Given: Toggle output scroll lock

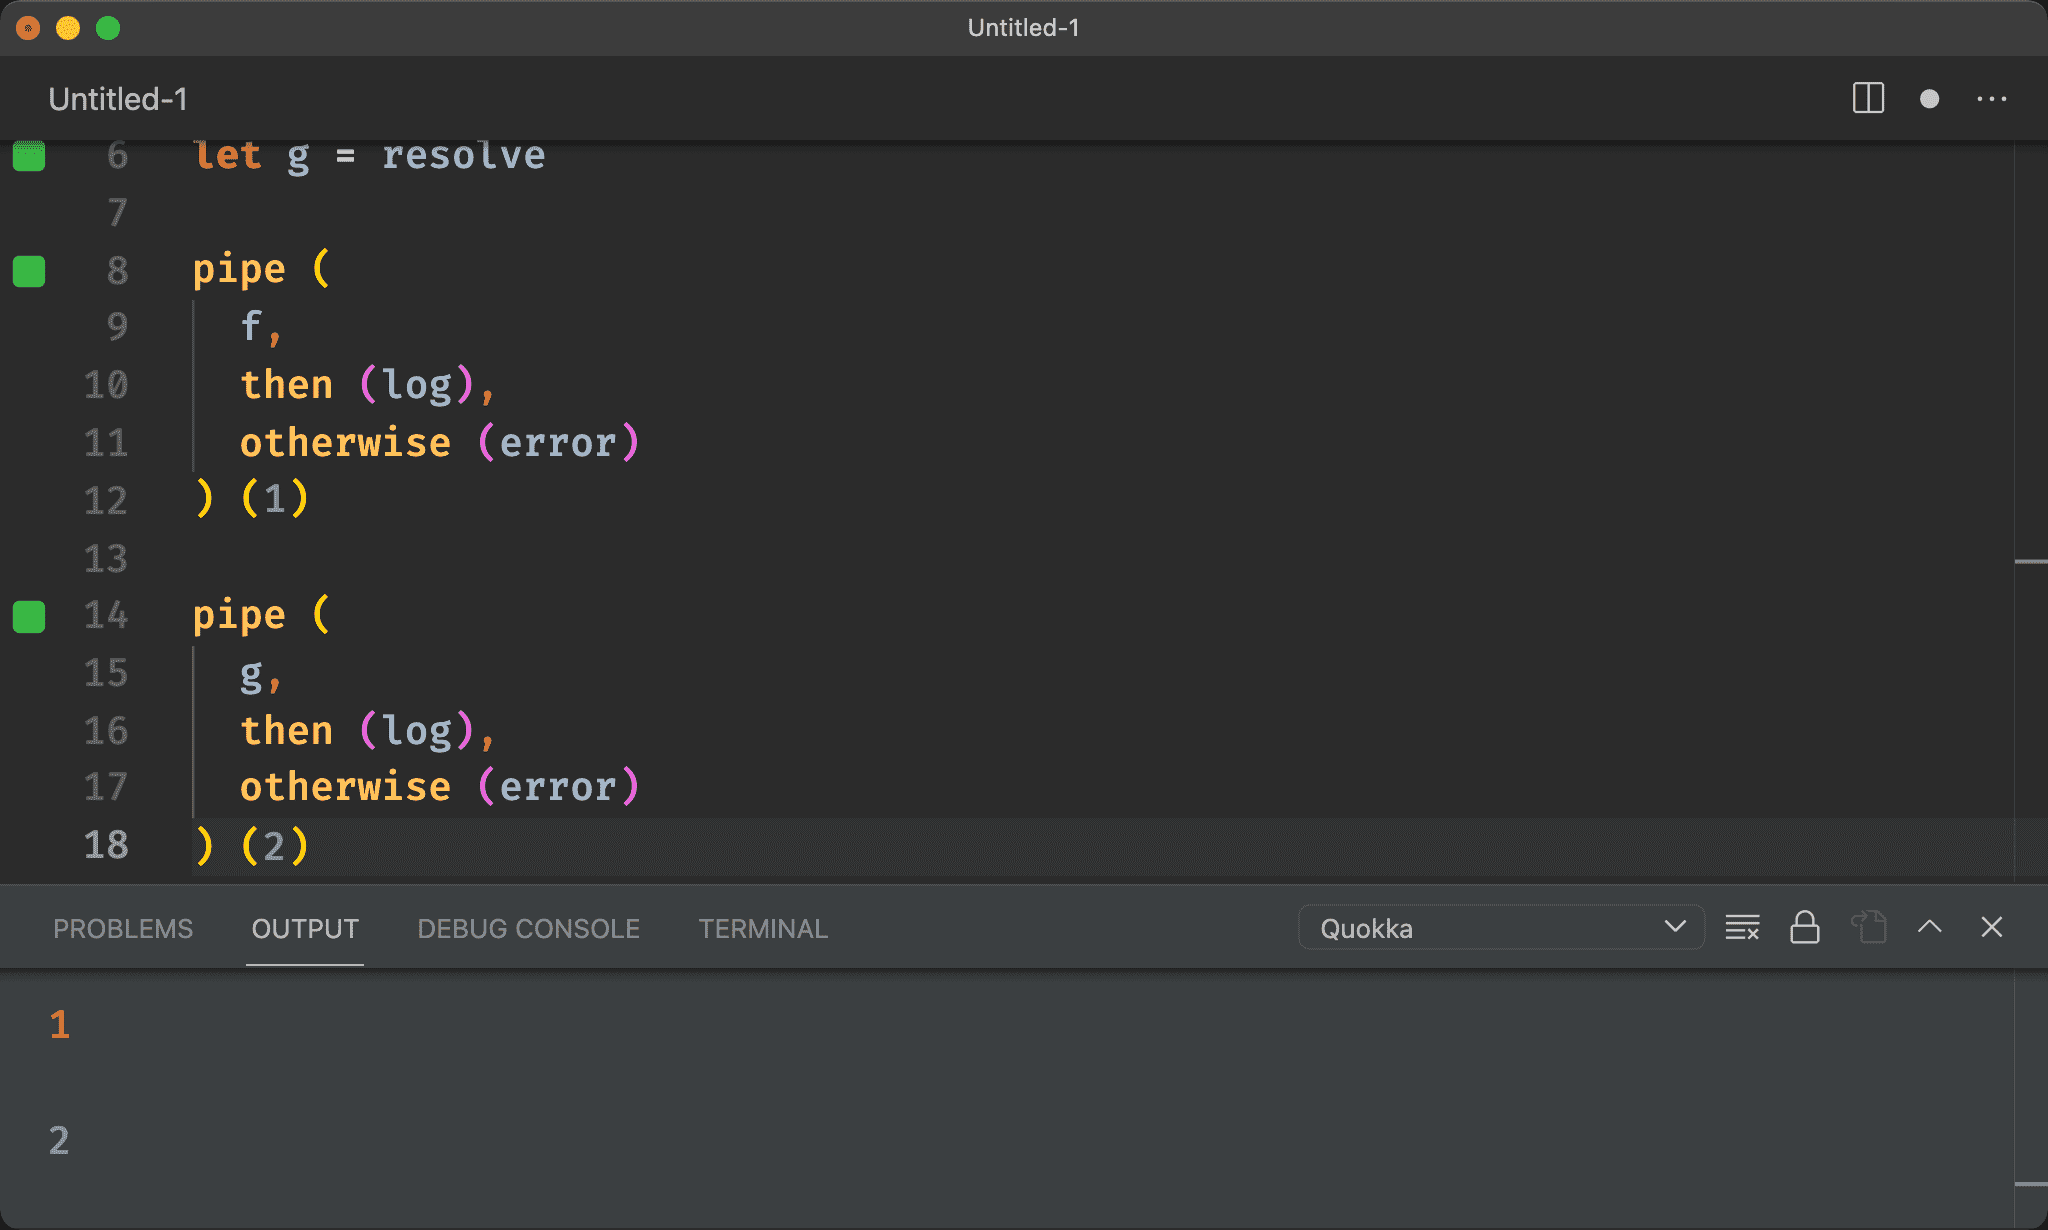Looking at the screenshot, I should tap(1804, 928).
